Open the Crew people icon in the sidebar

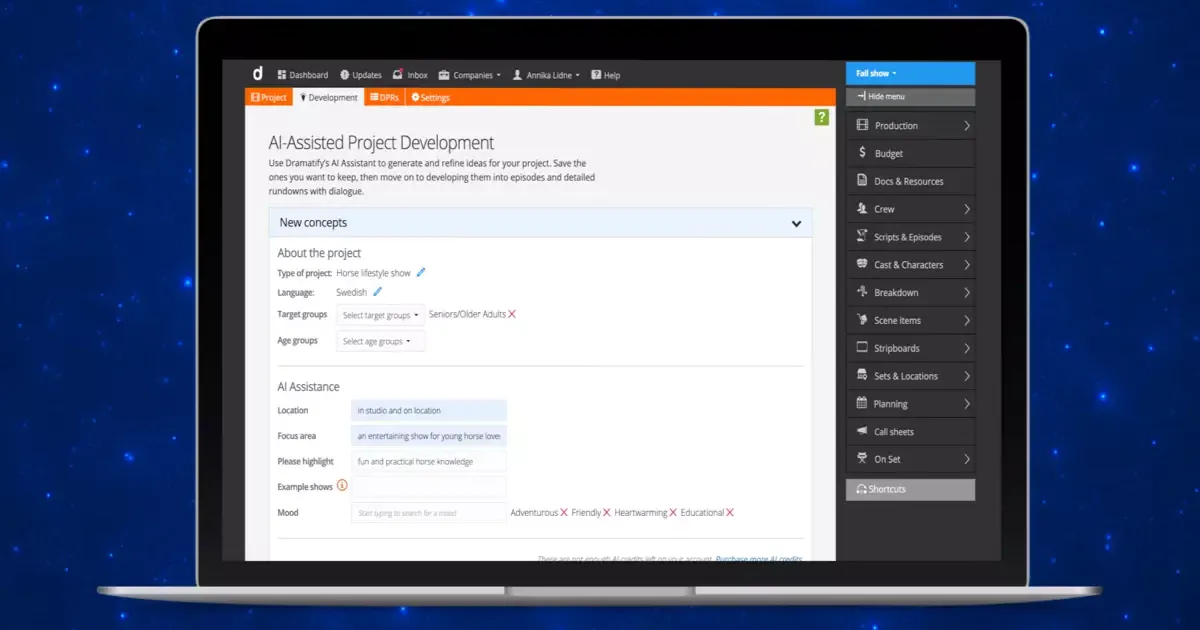pos(862,209)
